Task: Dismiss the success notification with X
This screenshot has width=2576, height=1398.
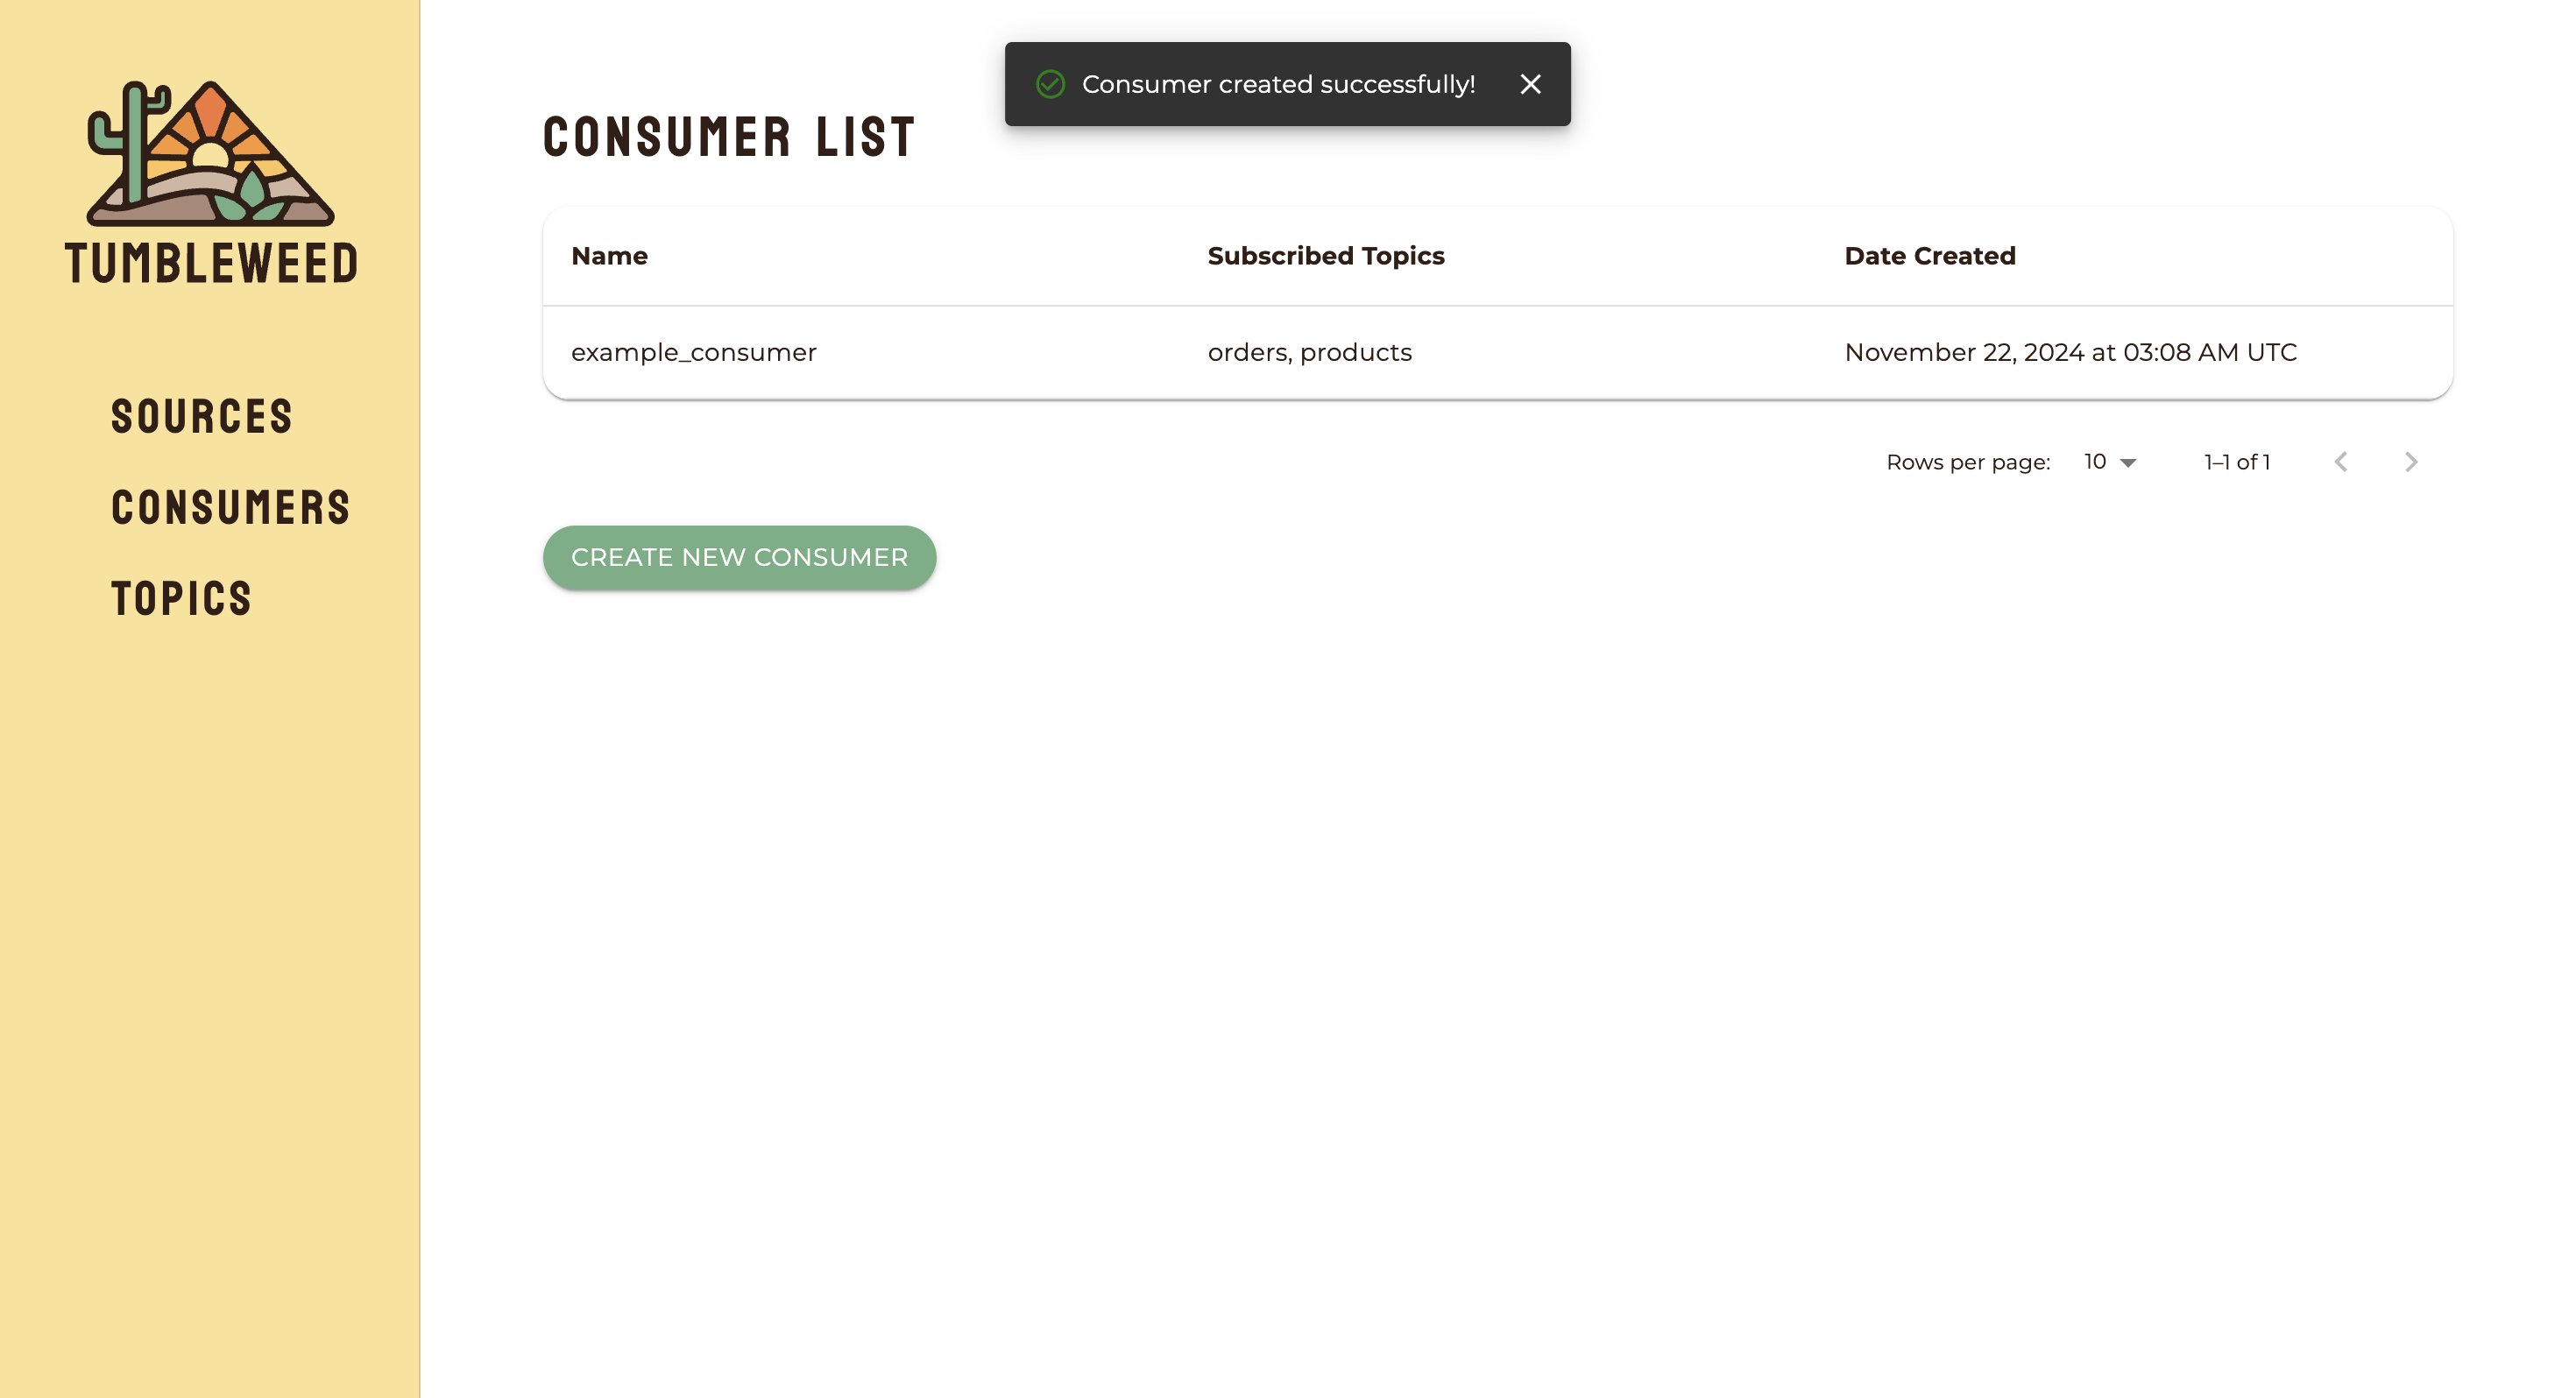Action: pos(1530,84)
